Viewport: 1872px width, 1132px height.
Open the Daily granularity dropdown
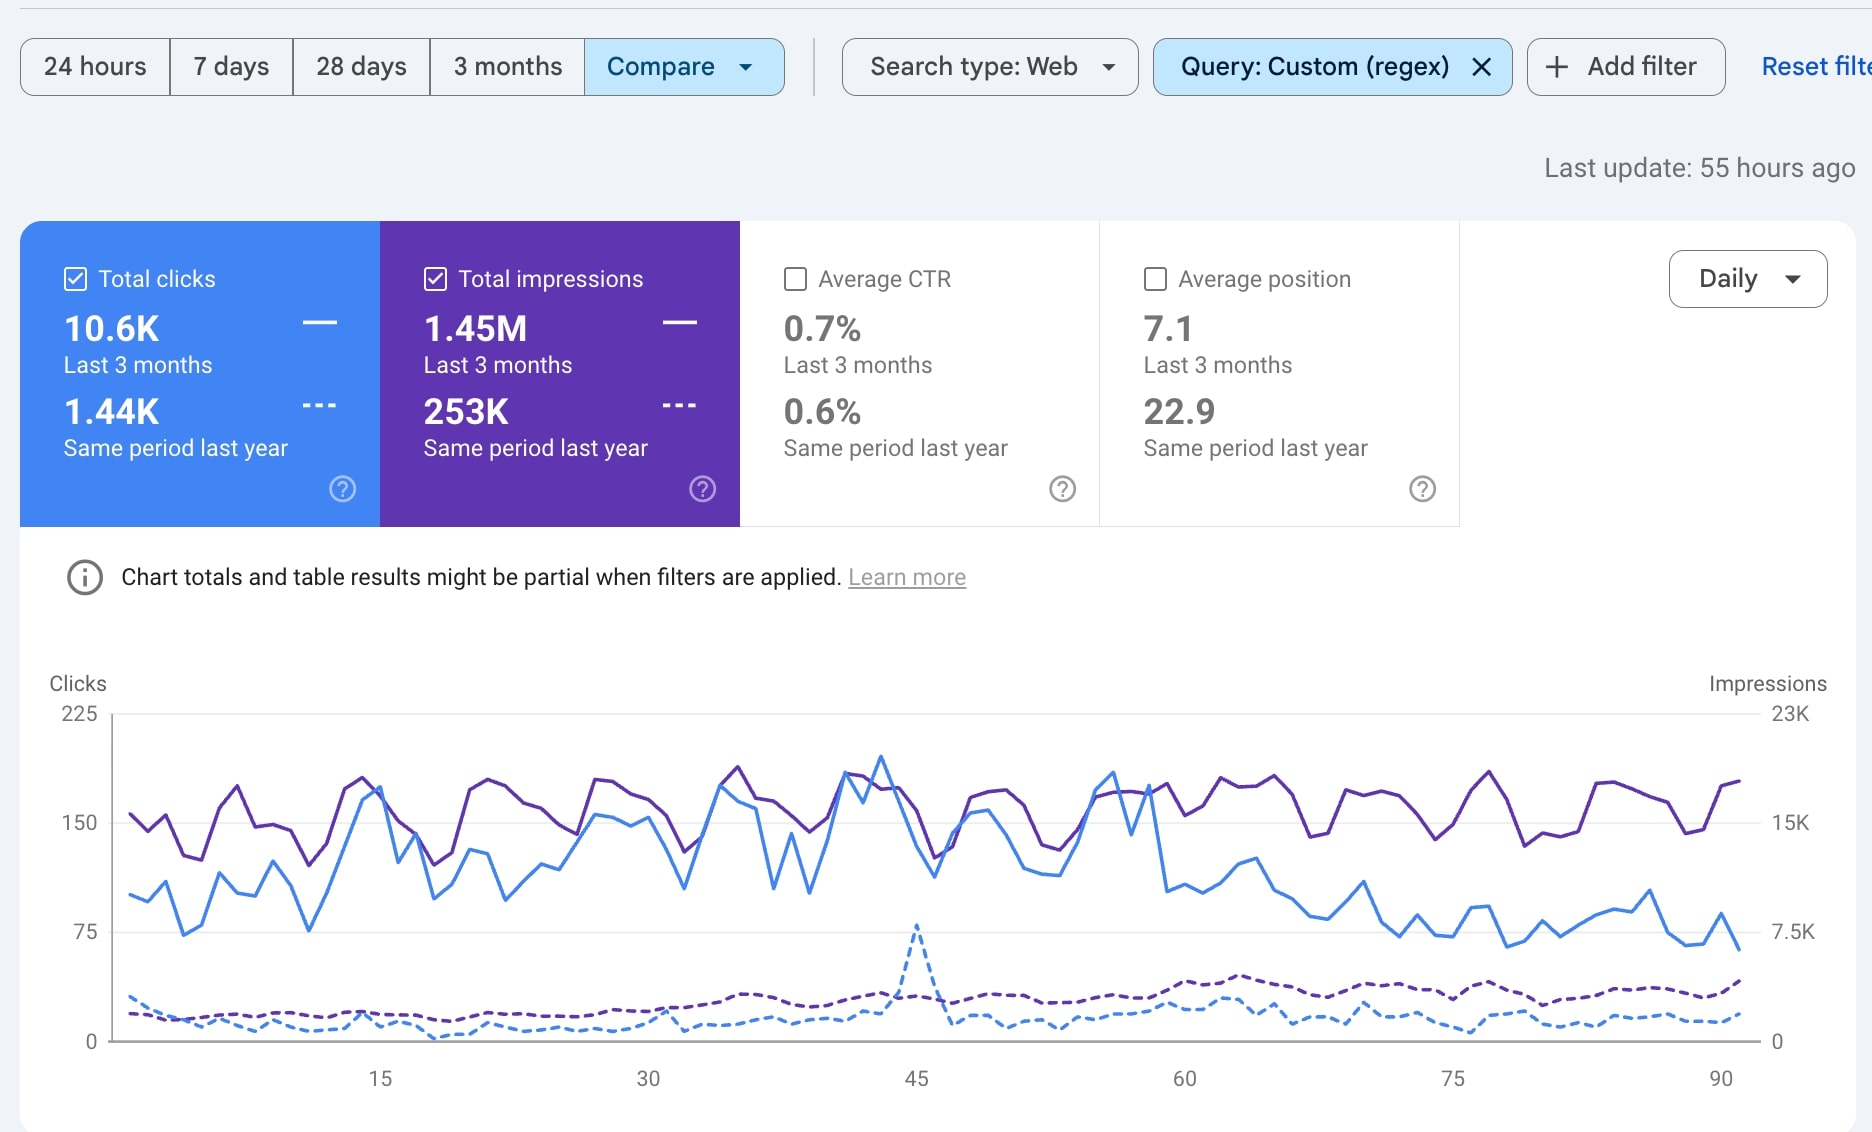click(x=1747, y=279)
